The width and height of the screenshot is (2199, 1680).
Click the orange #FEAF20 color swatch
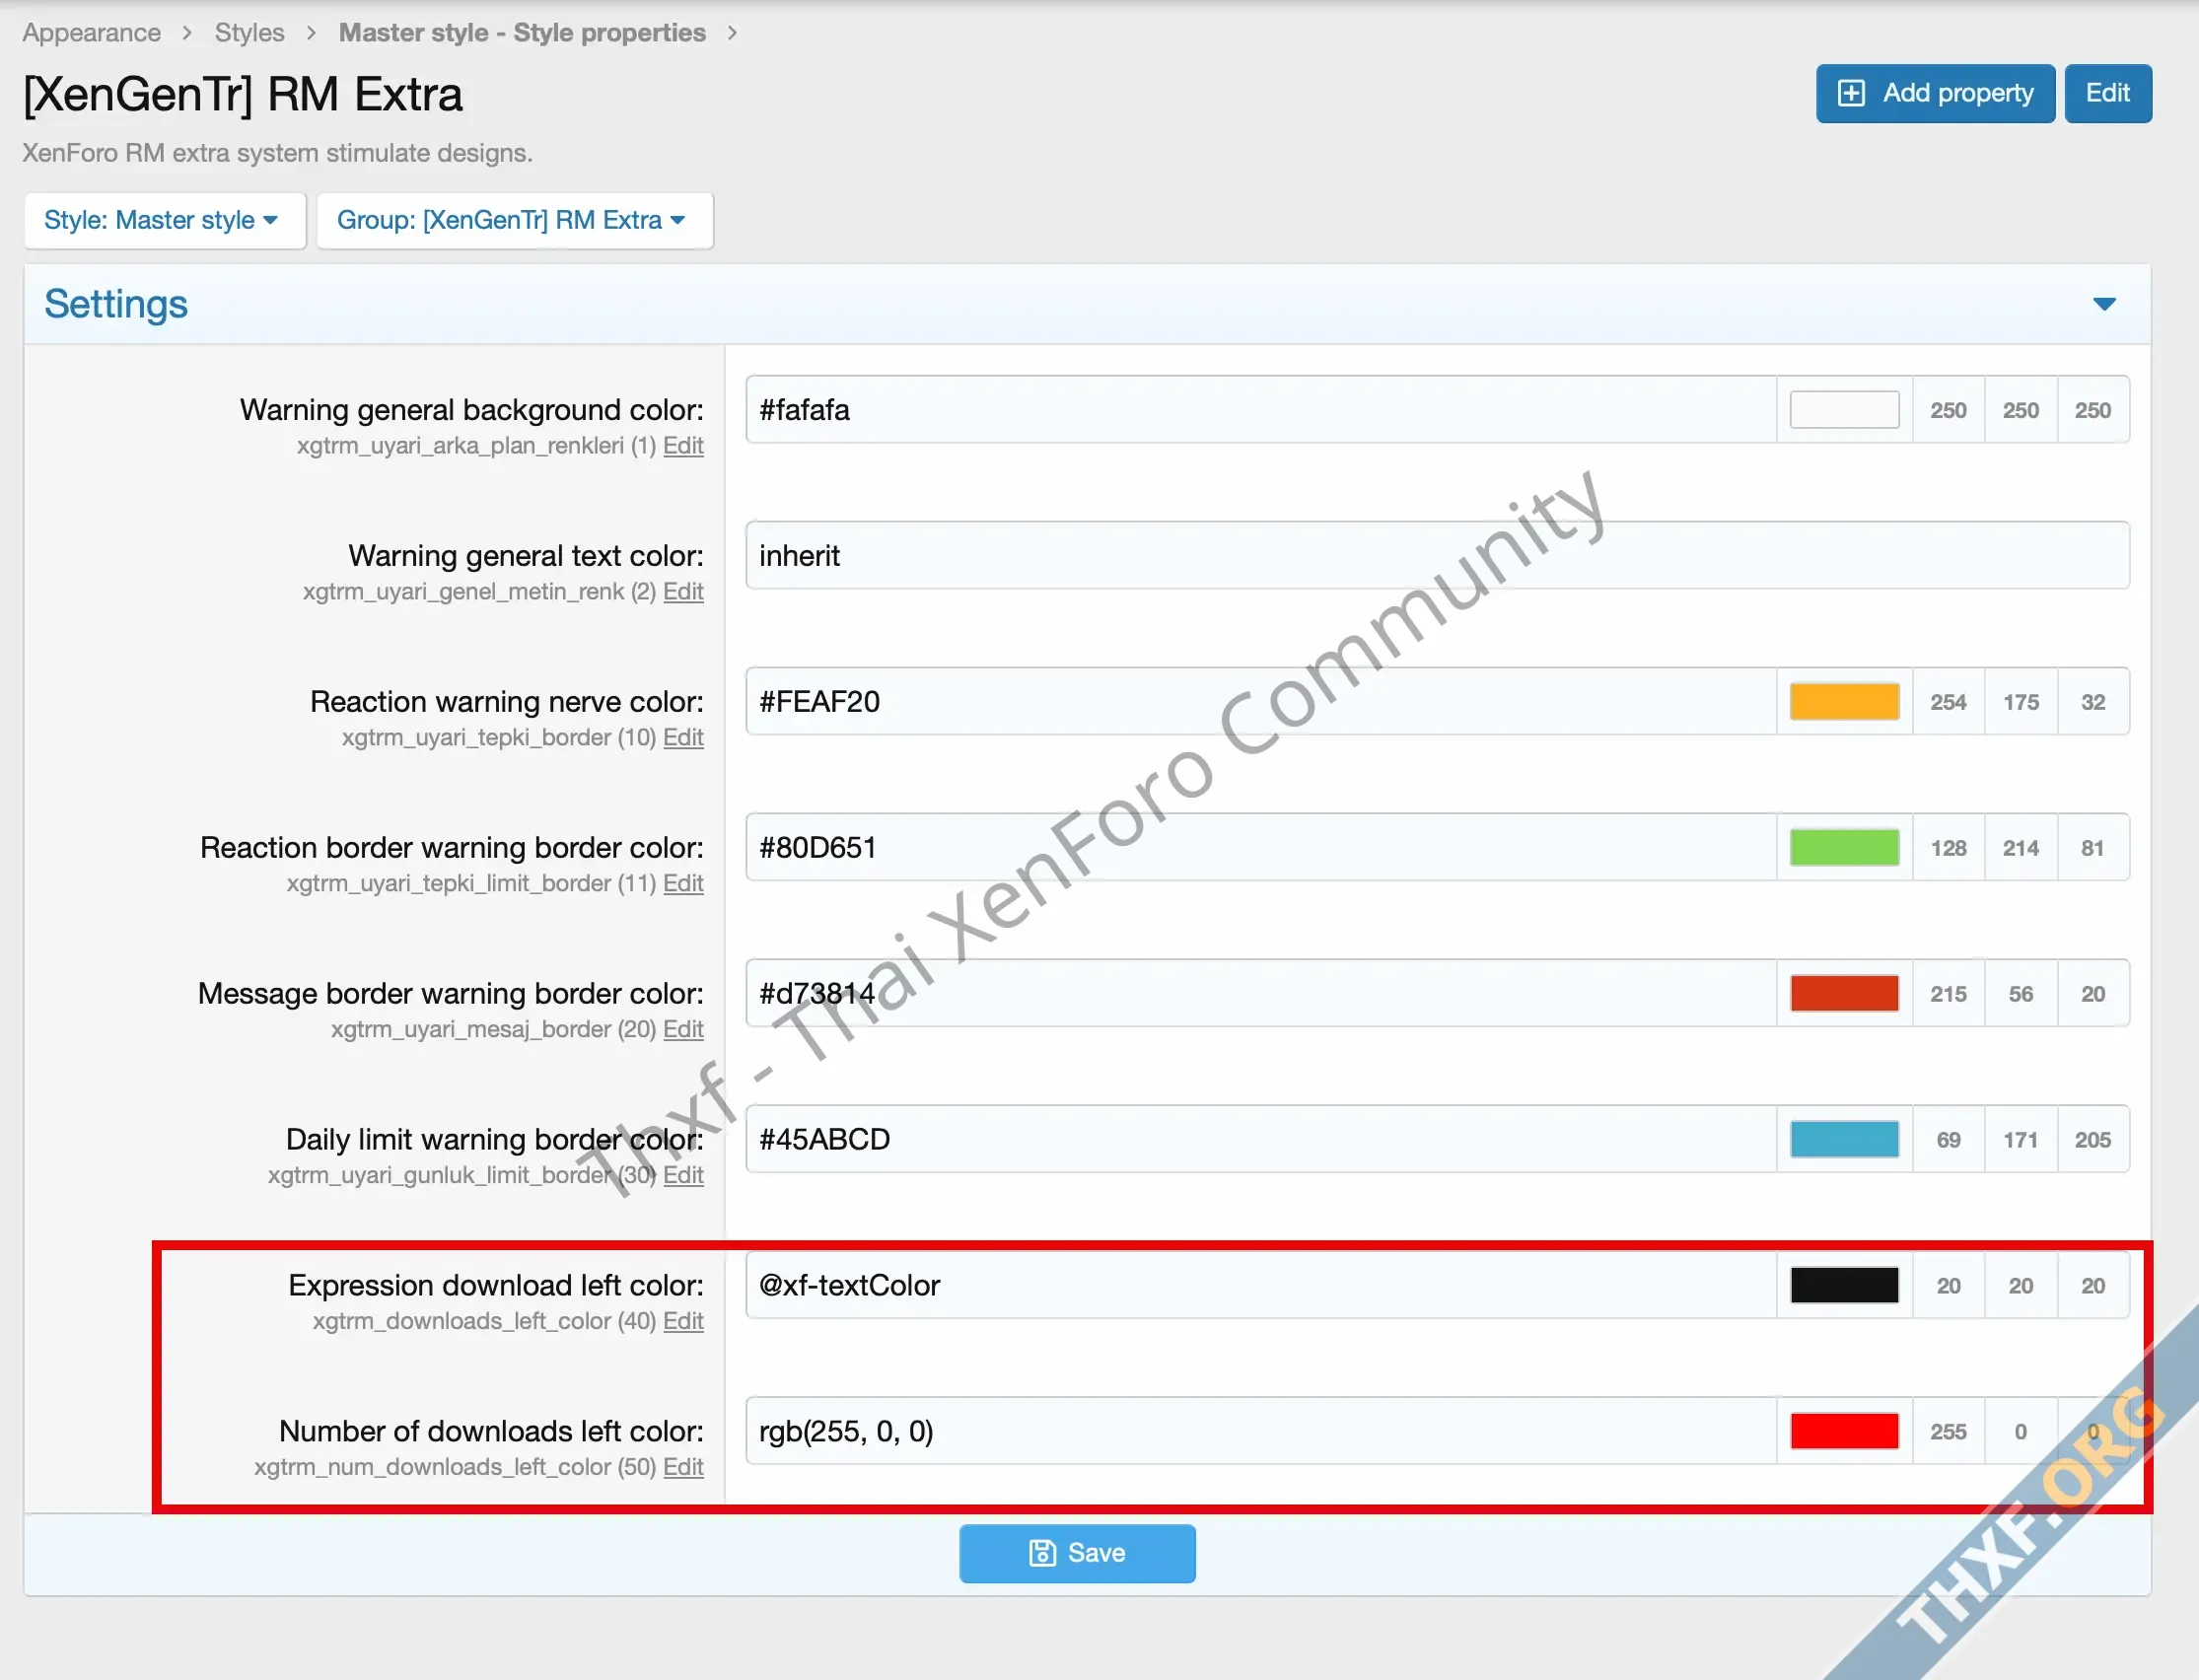coord(1844,702)
